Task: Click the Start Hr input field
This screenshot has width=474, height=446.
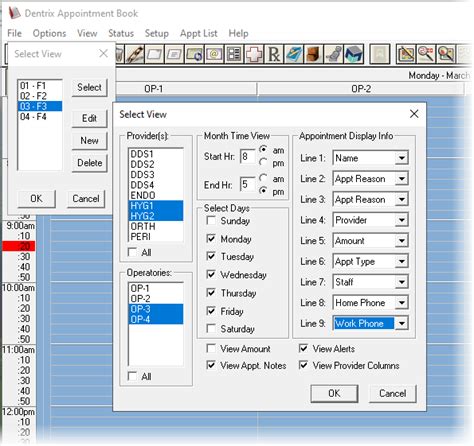Action: click(x=247, y=156)
